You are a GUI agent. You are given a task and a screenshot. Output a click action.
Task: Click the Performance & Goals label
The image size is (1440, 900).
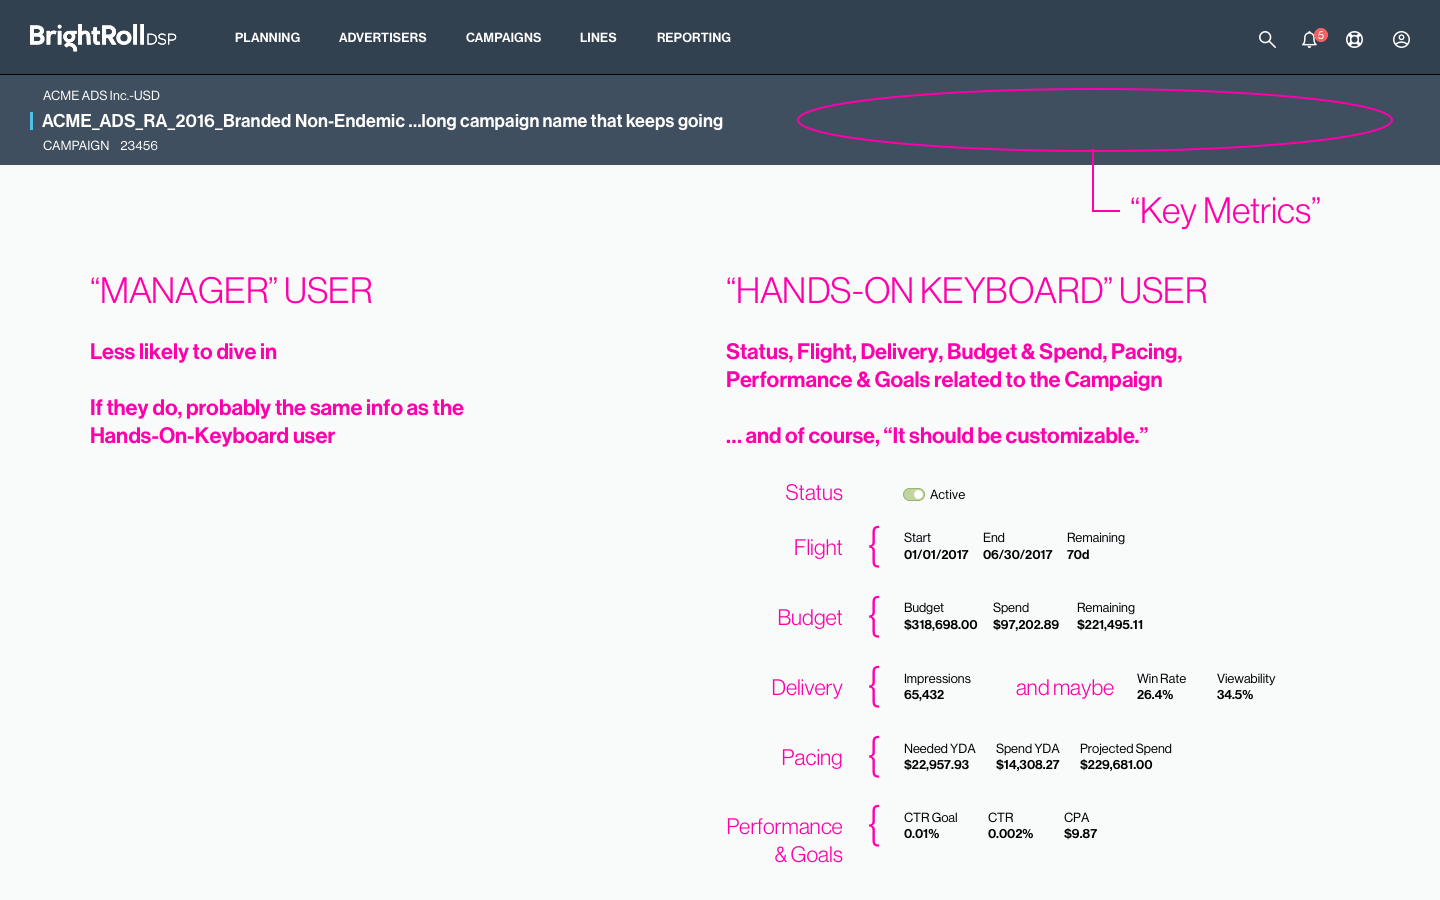click(784, 840)
